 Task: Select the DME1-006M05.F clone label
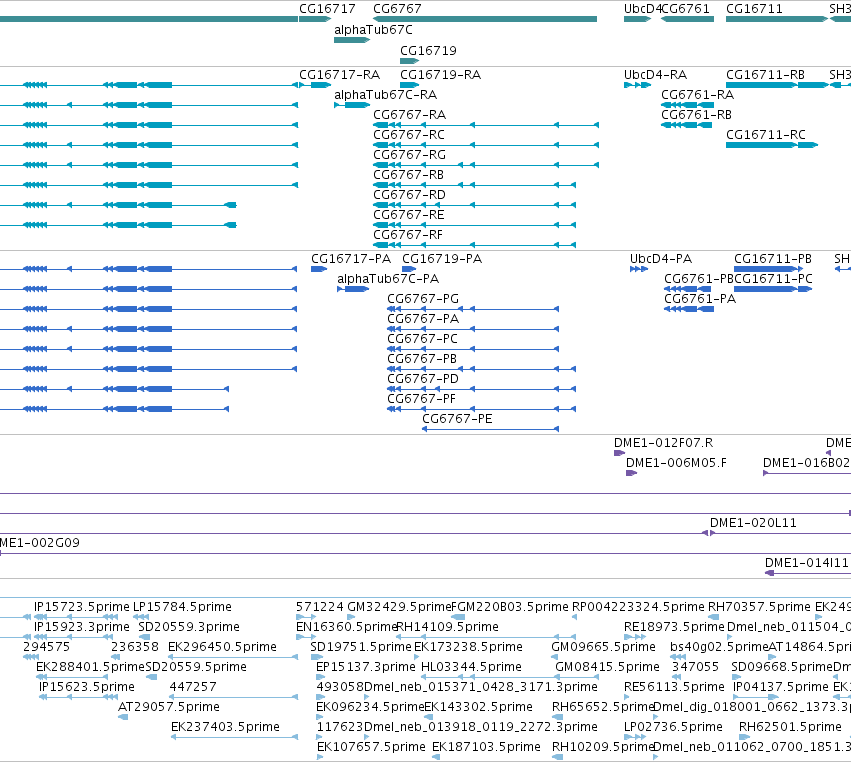[x=676, y=463]
